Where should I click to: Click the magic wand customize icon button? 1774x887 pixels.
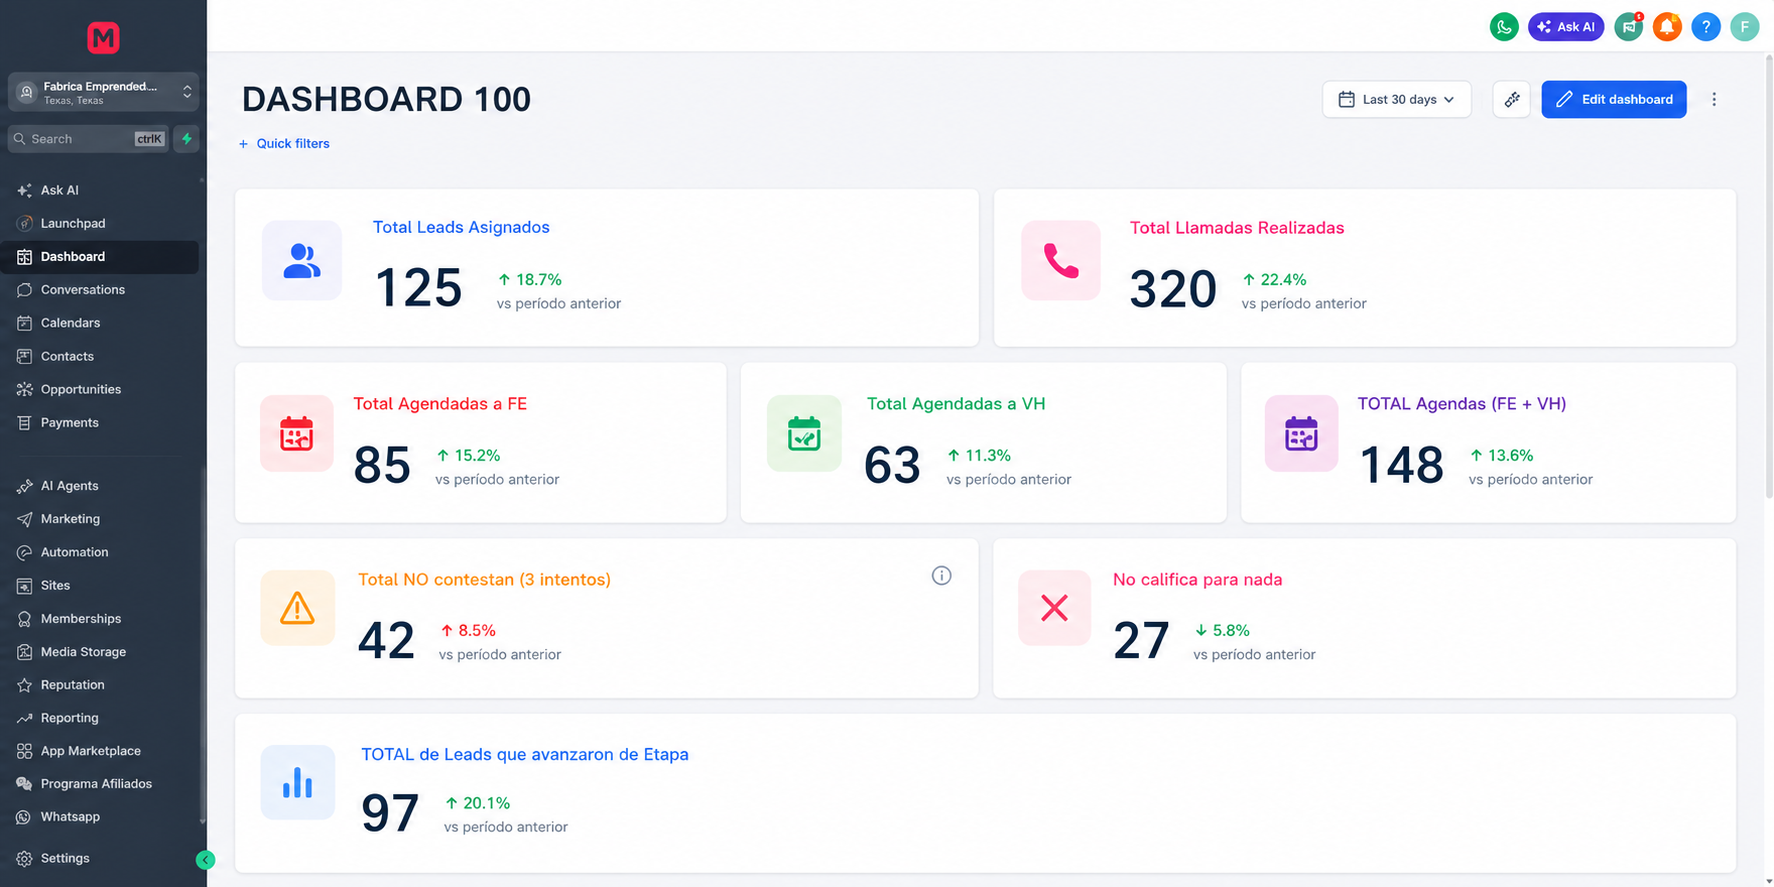click(1511, 99)
